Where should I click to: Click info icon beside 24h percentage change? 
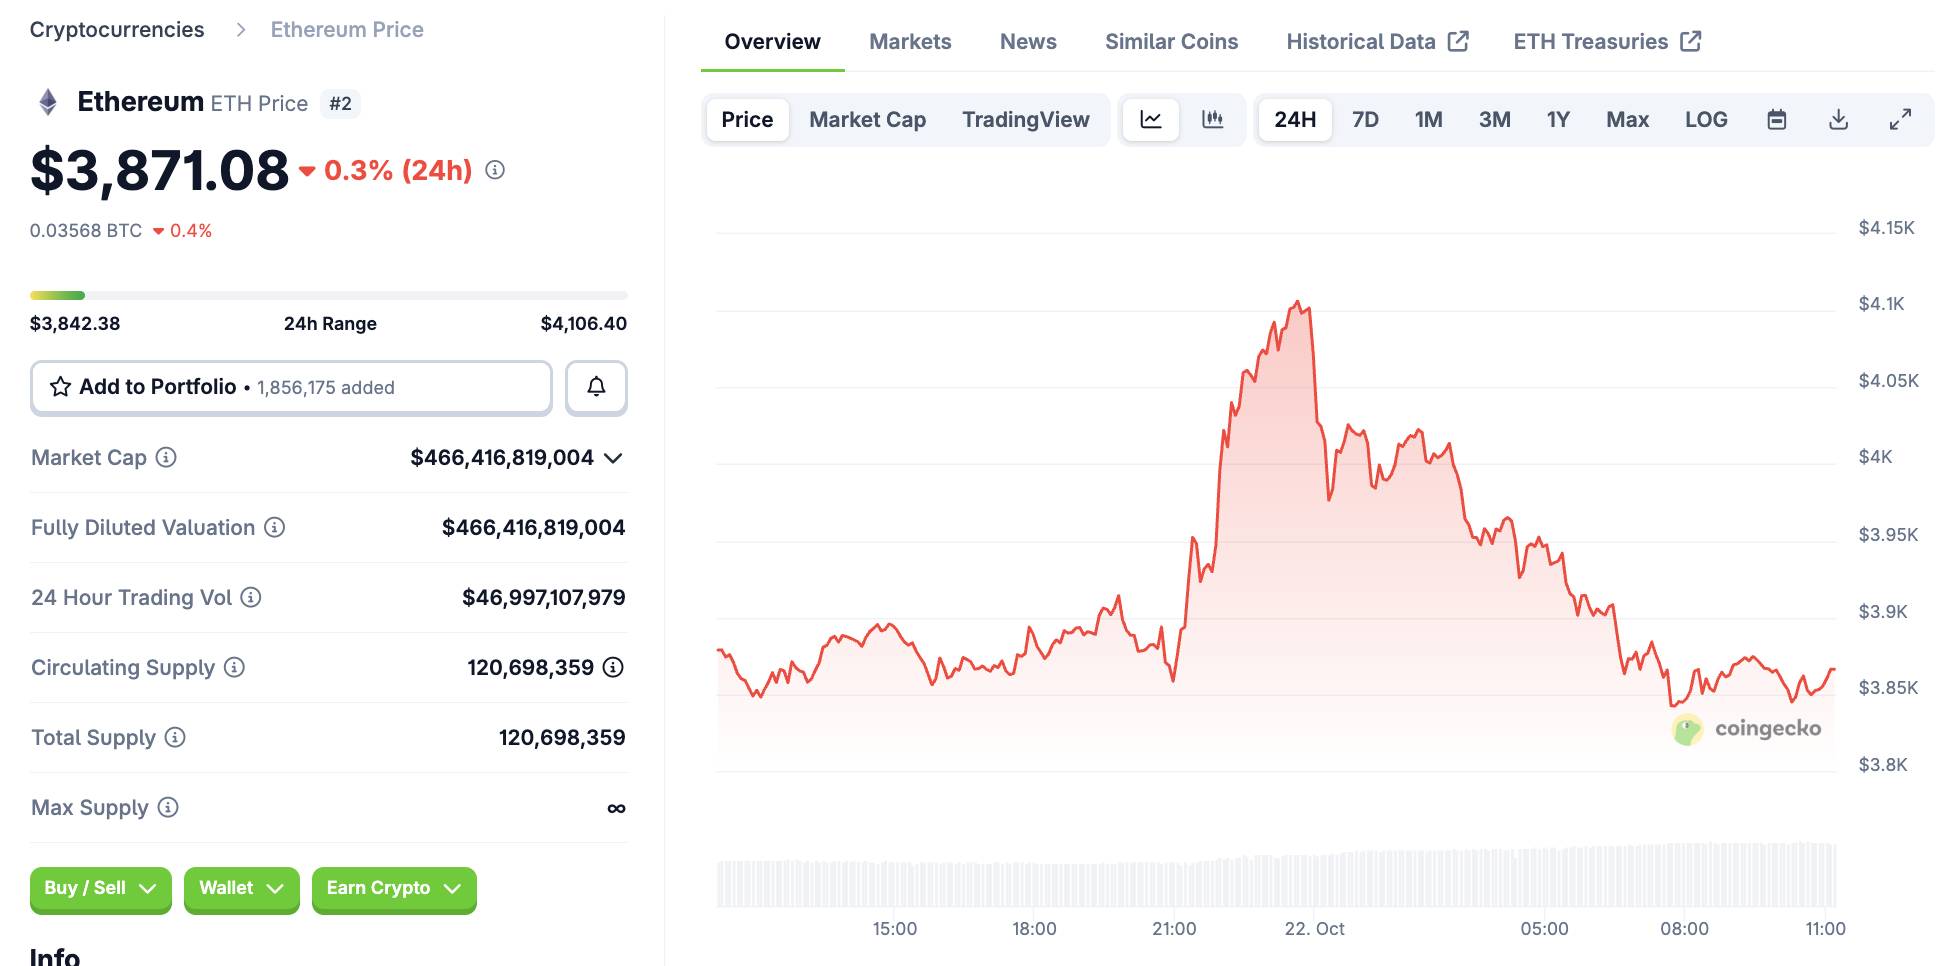[x=495, y=170]
